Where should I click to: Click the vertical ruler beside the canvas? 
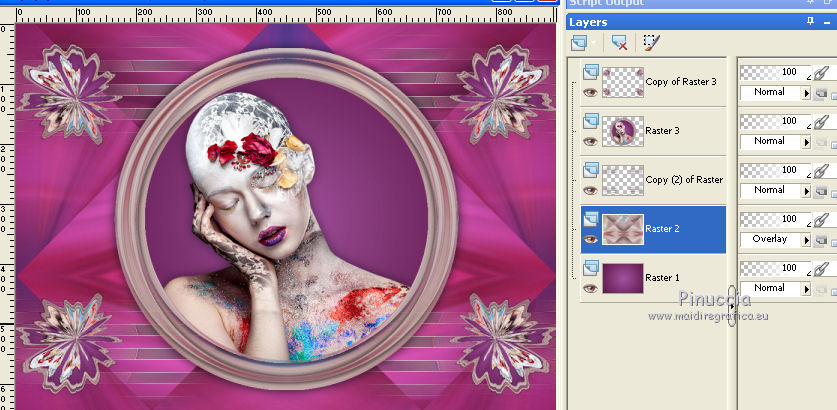(x=7, y=216)
